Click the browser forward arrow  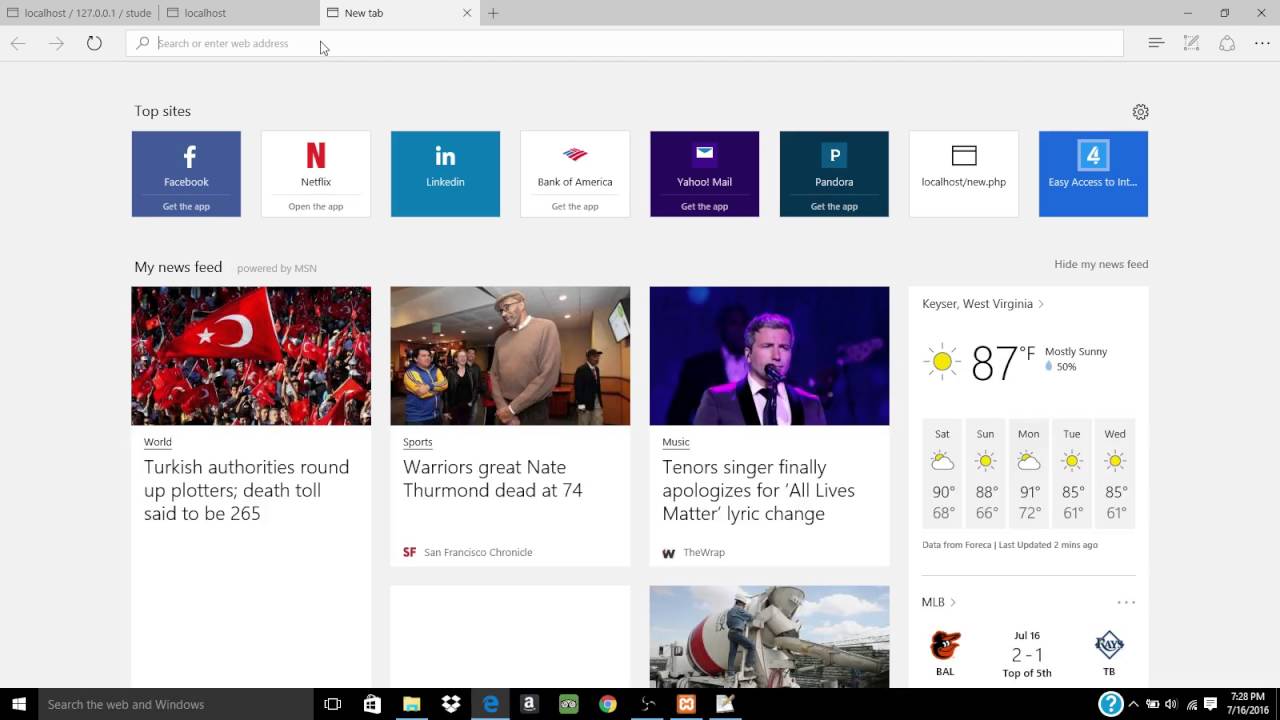56,43
